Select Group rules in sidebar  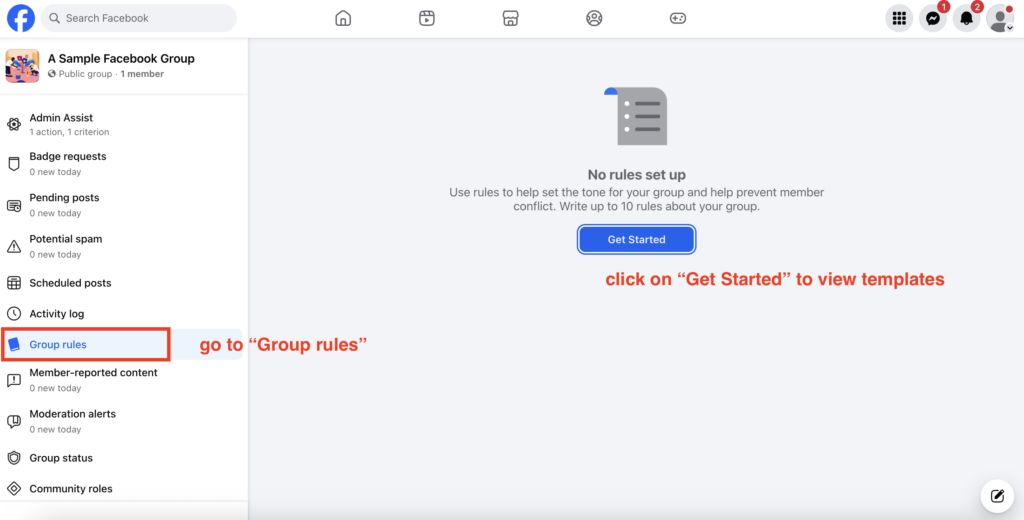click(58, 345)
